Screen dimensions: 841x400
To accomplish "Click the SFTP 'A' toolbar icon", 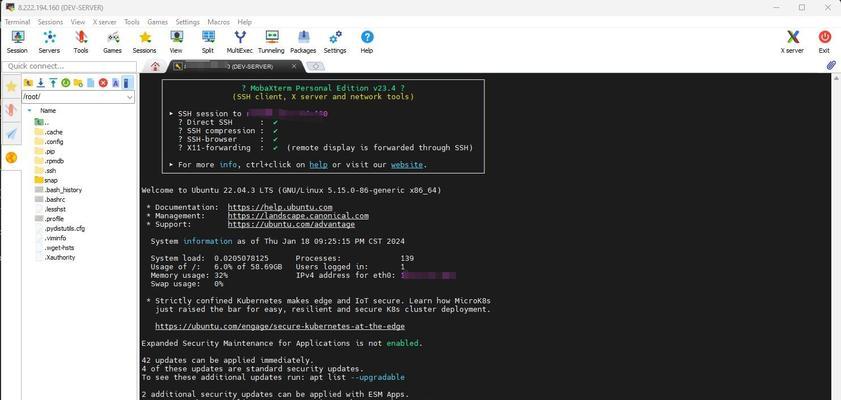I will 115,83.
